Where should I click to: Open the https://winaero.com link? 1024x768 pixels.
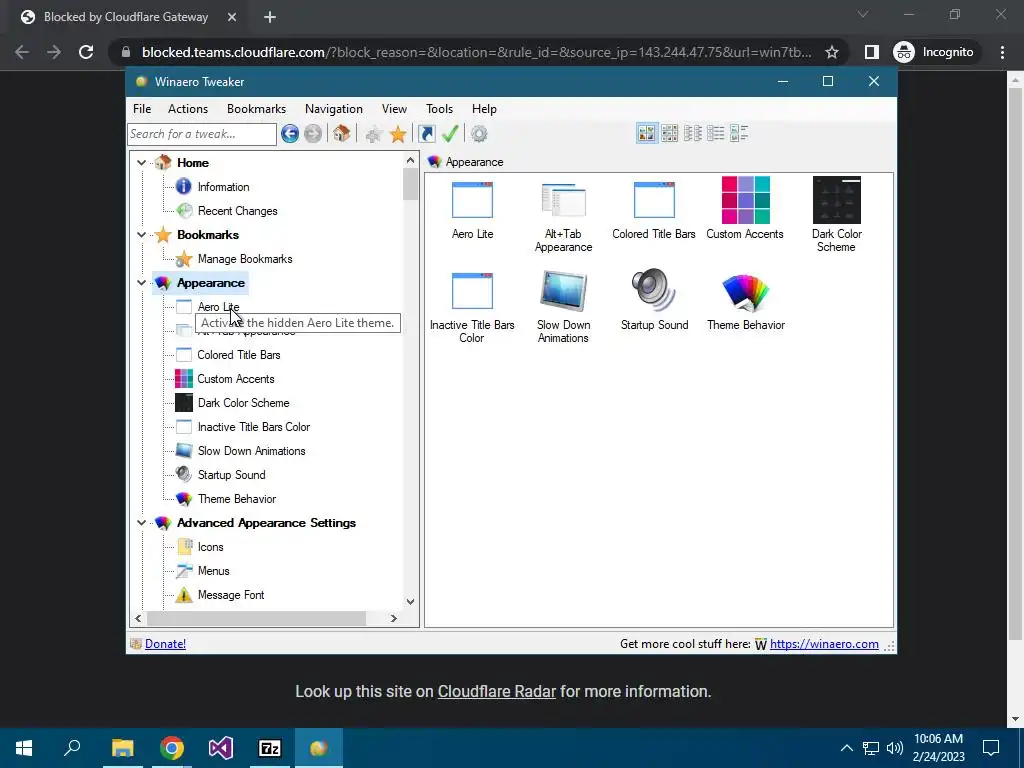(824, 644)
